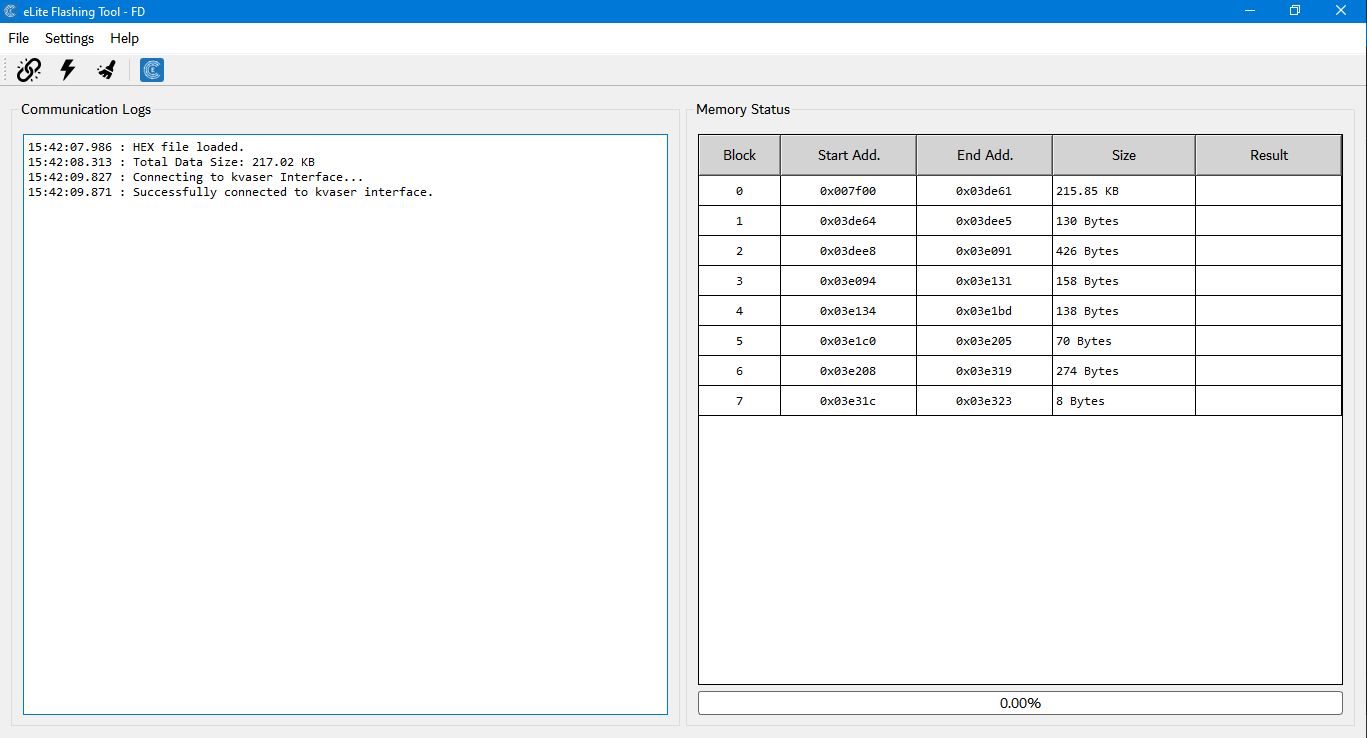The width and height of the screenshot is (1367, 738).
Task: Click inside the Communication Logs text area
Action: [345, 450]
